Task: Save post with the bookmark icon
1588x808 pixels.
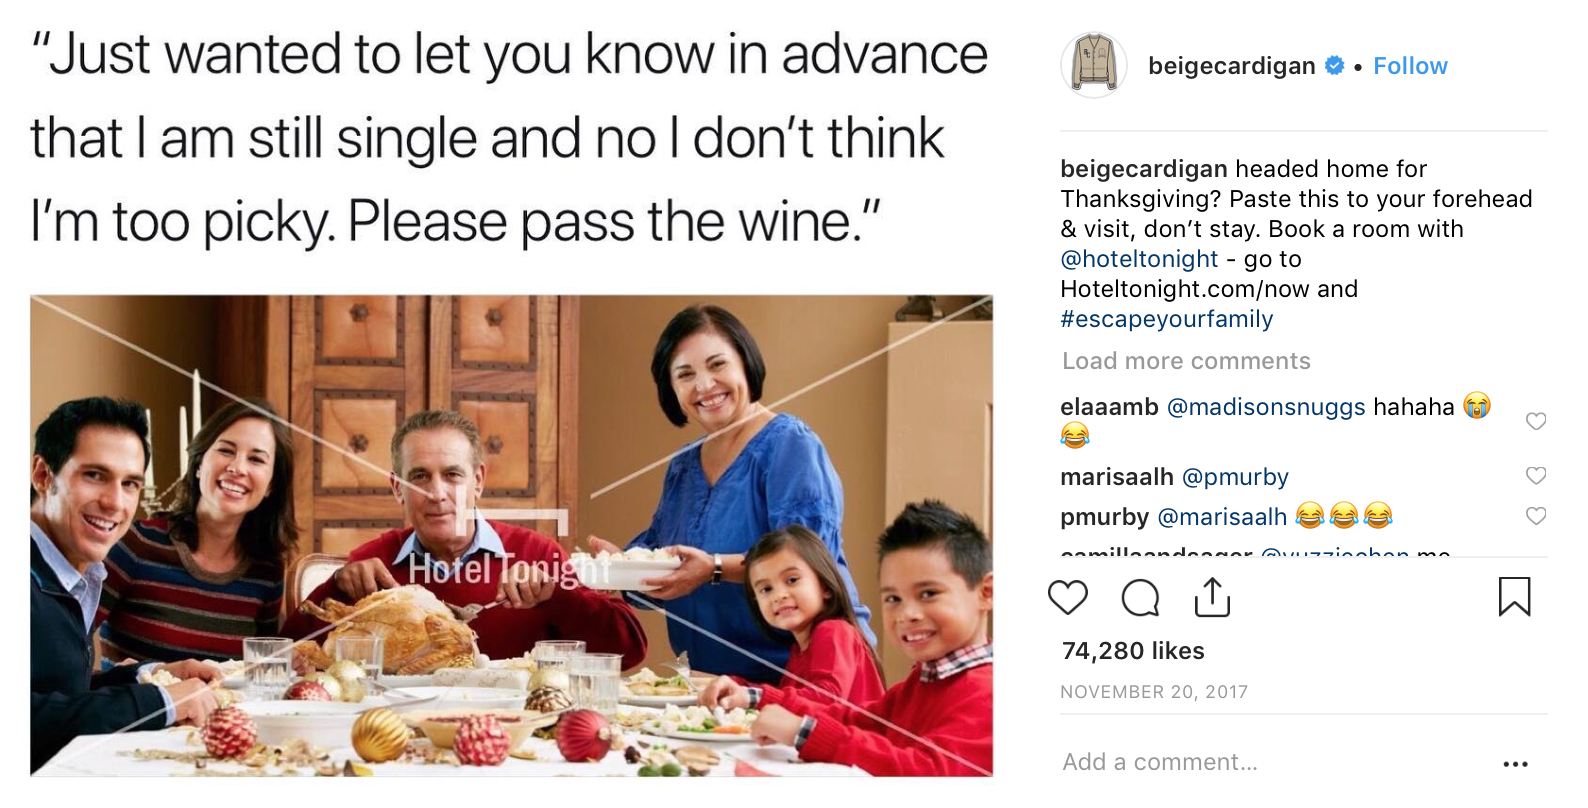Action: click(x=1514, y=597)
